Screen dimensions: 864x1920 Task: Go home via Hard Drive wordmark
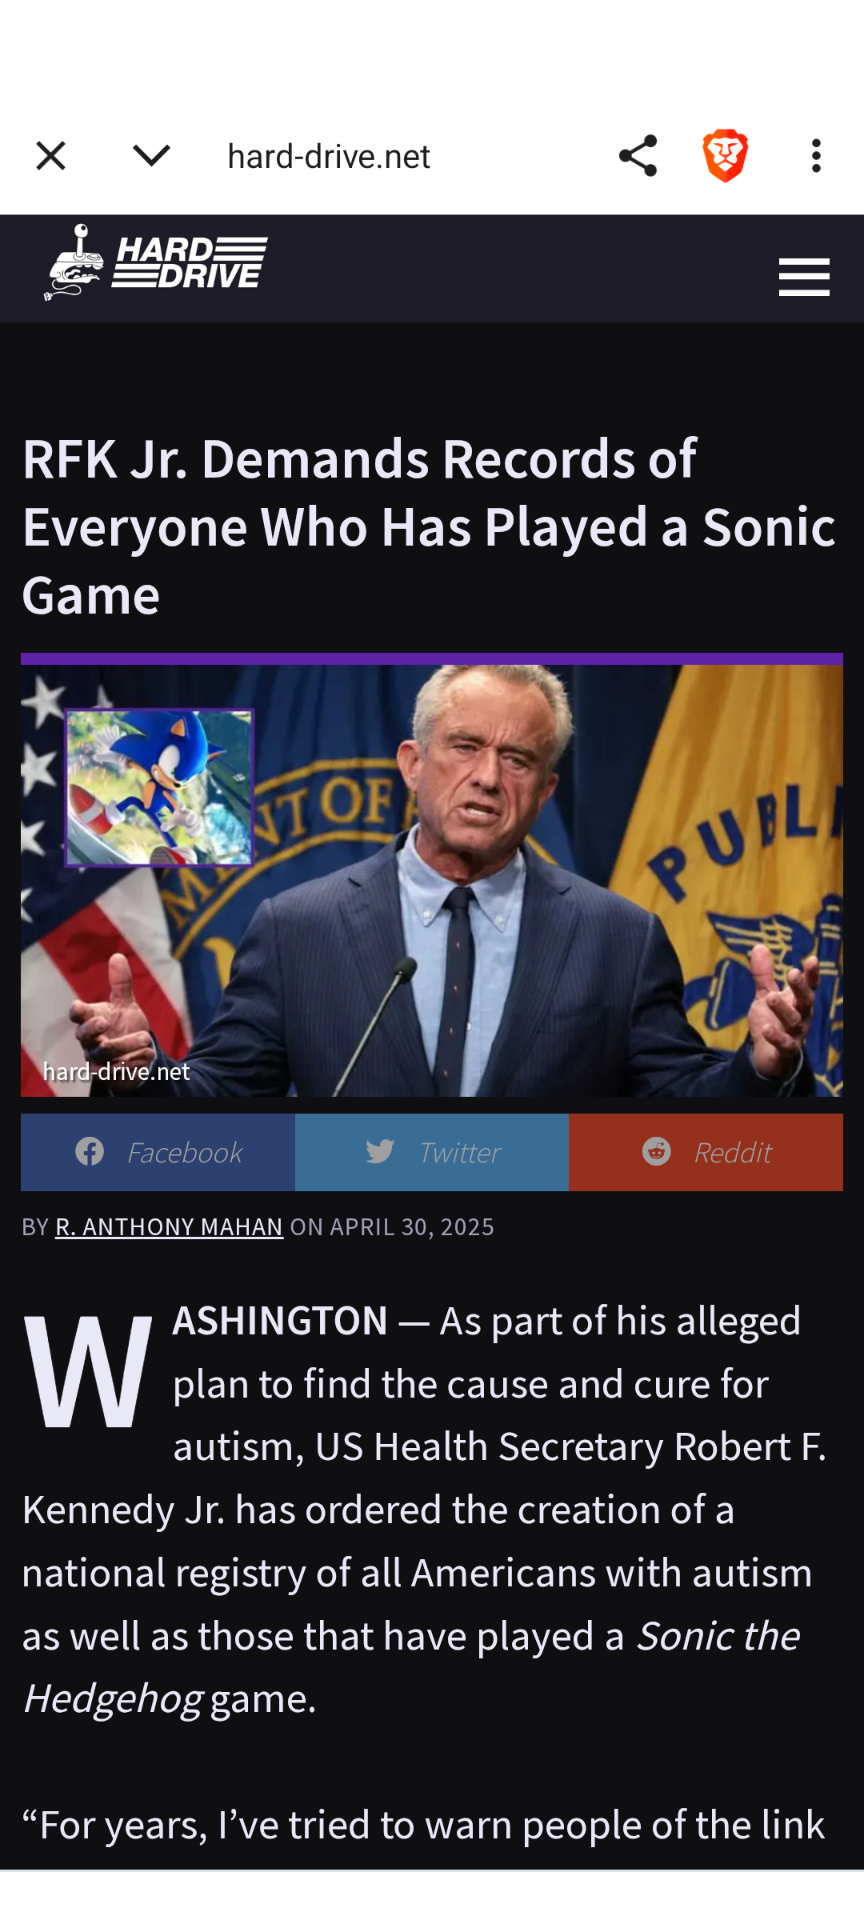coord(190,263)
